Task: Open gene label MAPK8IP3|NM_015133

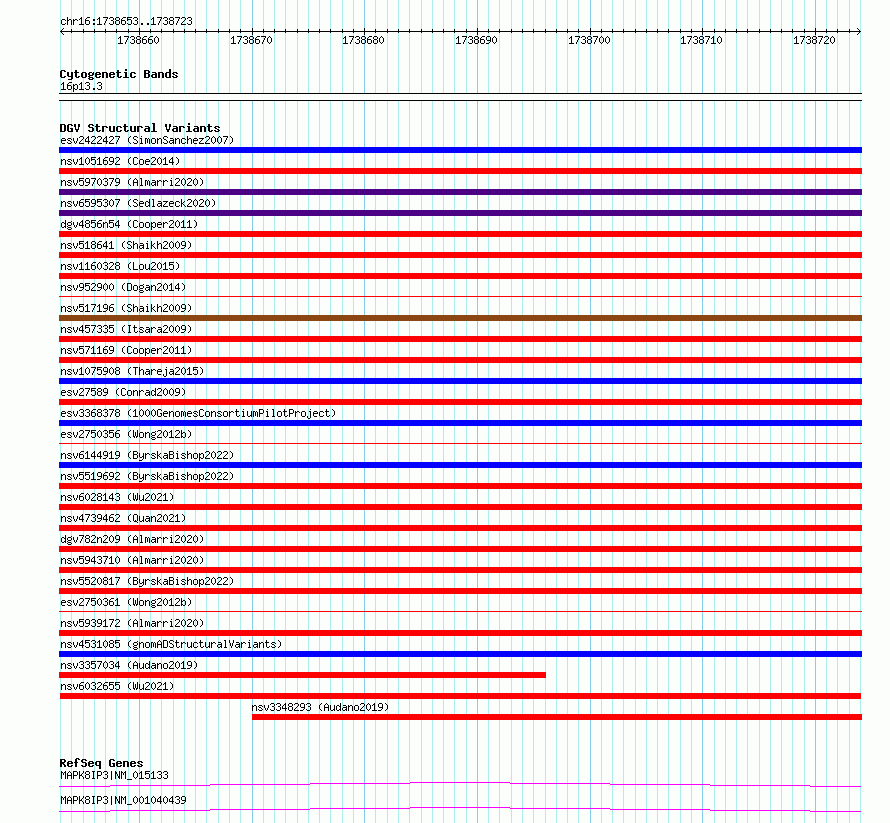Action: point(114,775)
